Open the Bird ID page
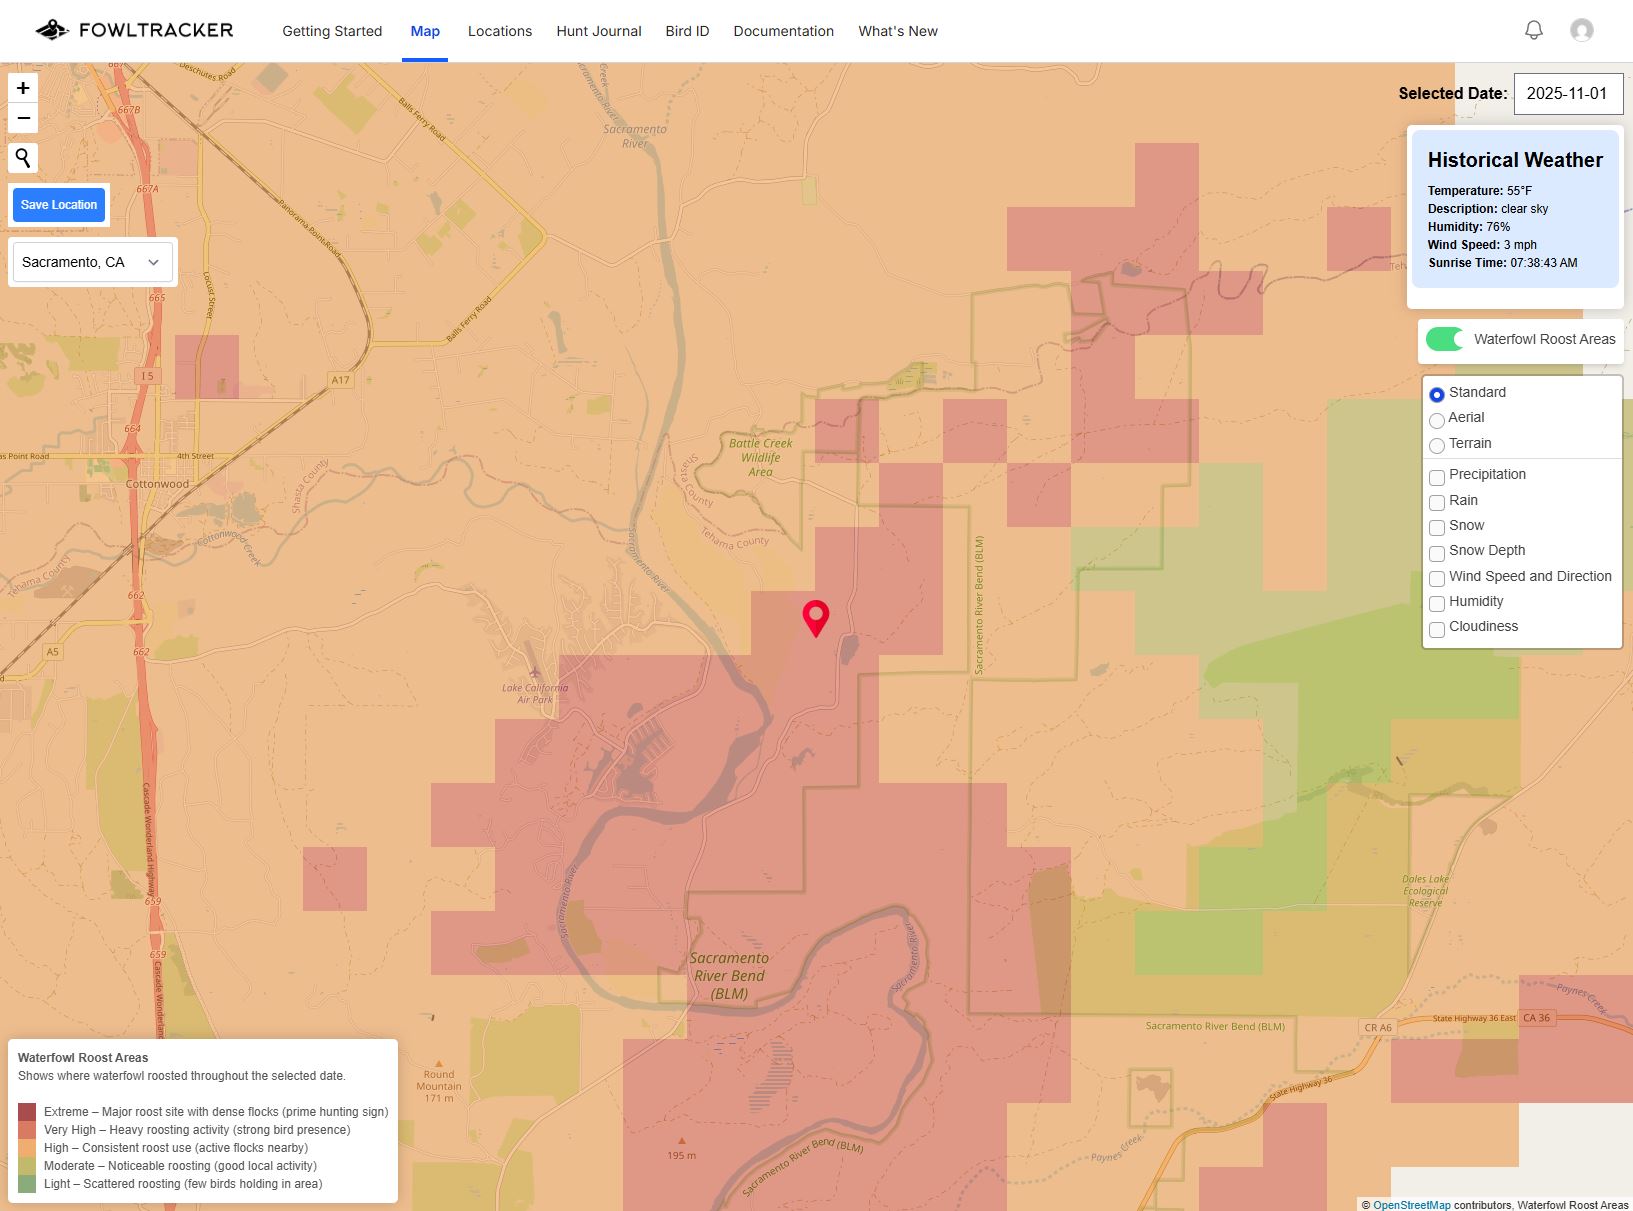 pyautogui.click(x=686, y=31)
